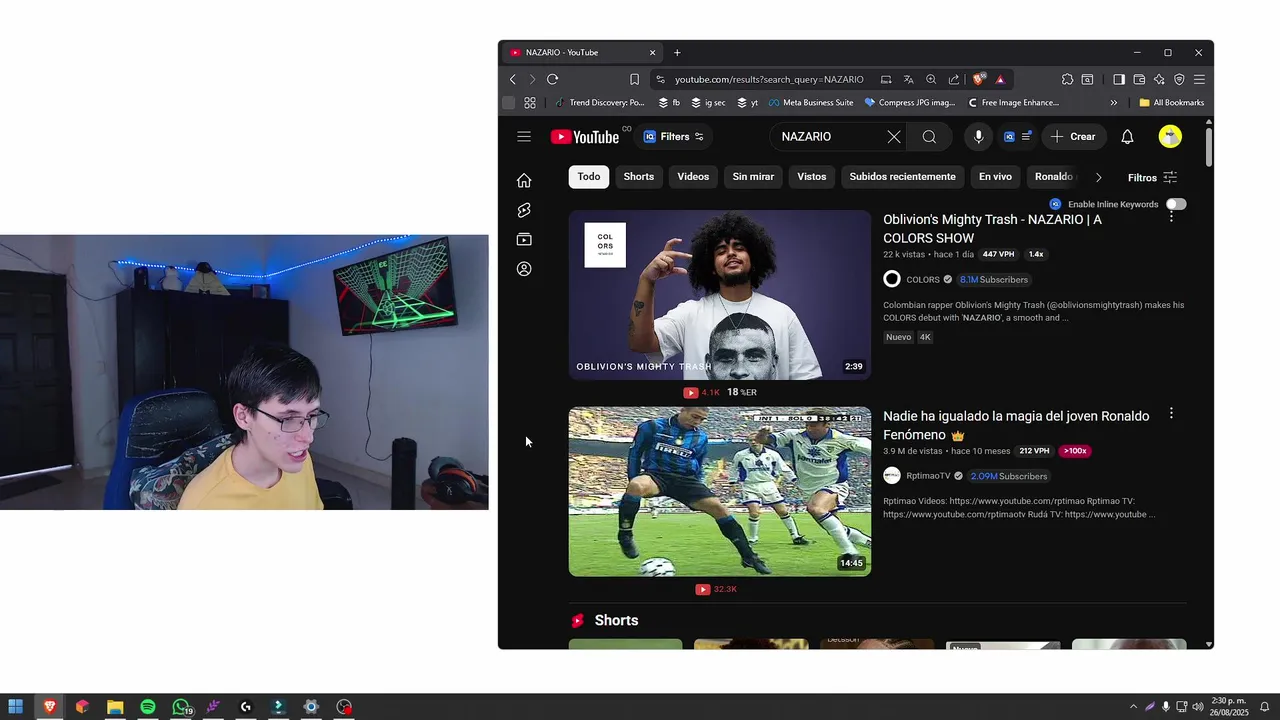Viewport: 1280px width, 720px height.
Task: Open Brave Wallet icon
Action: point(1139,79)
